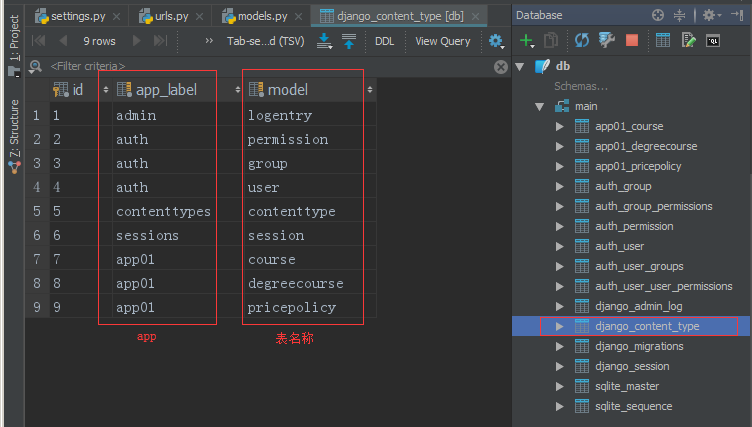Select auth_permission table in tree

pos(634,226)
